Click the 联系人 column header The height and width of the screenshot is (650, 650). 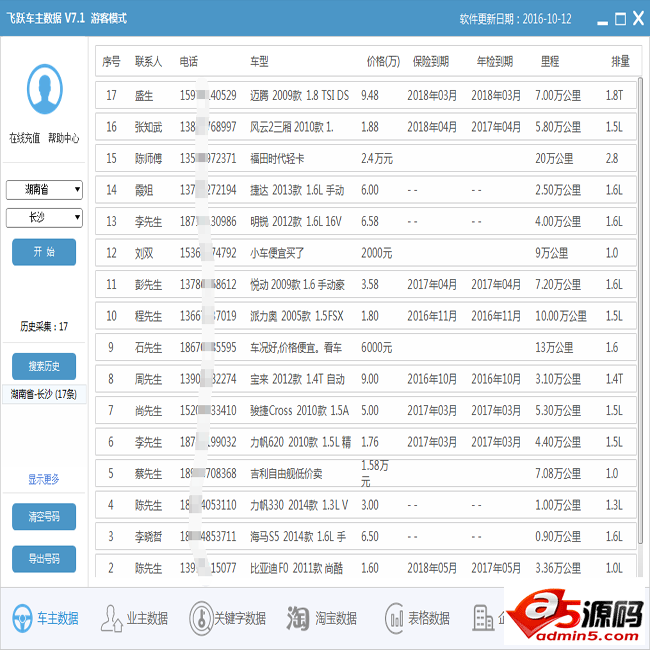[x=148, y=62]
